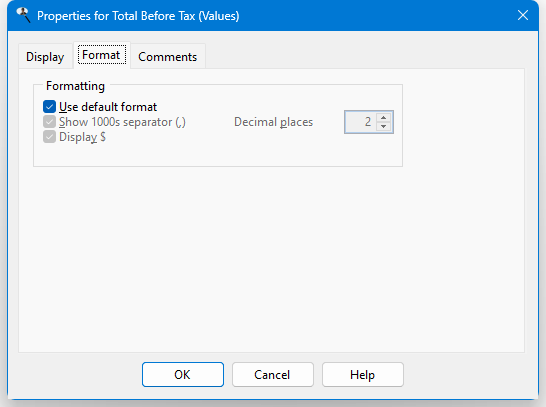Click the "Display $" label text

82,137
